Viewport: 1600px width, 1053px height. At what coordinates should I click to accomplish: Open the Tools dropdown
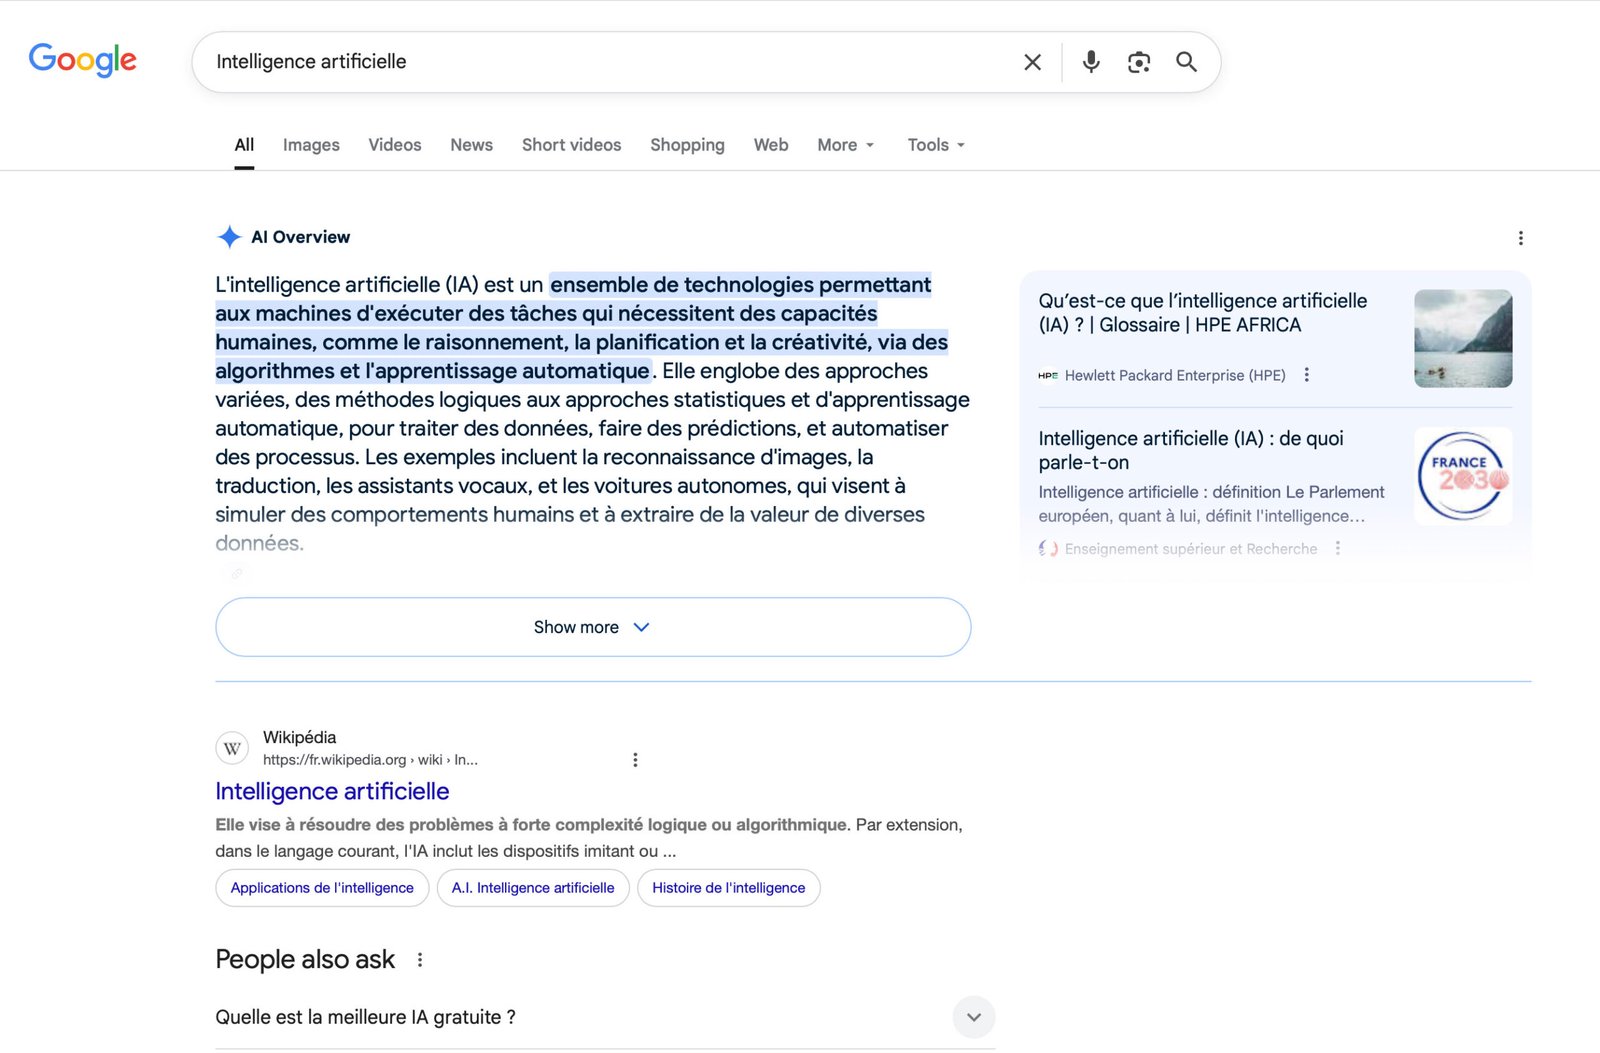point(936,145)
